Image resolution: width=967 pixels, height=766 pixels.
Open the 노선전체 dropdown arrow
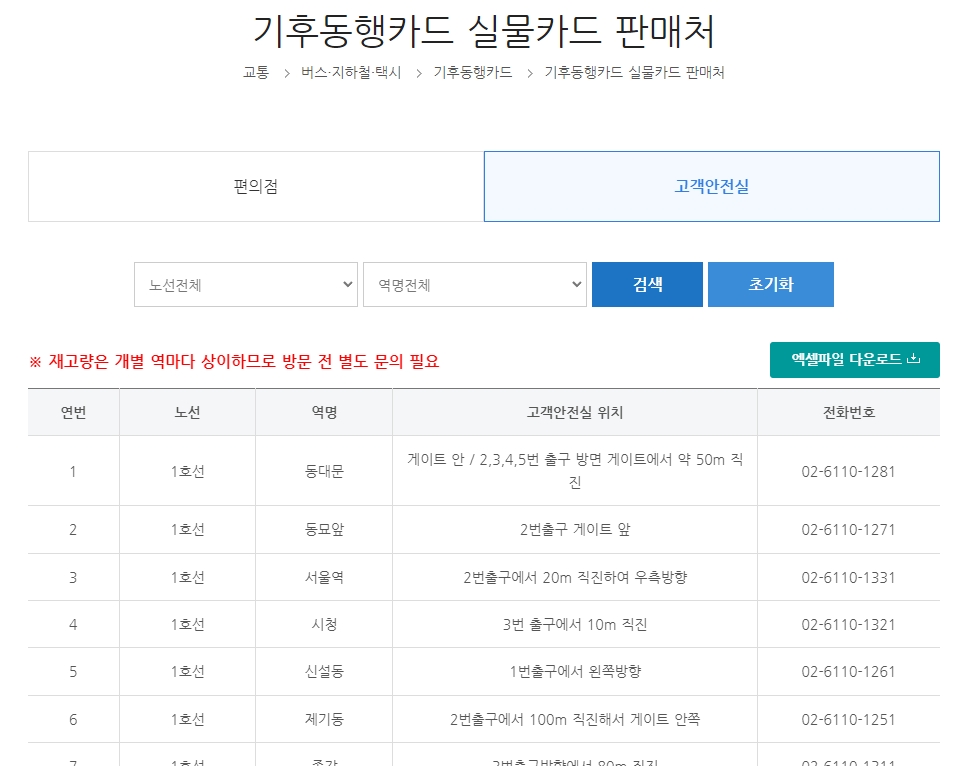tap(345, 284)
